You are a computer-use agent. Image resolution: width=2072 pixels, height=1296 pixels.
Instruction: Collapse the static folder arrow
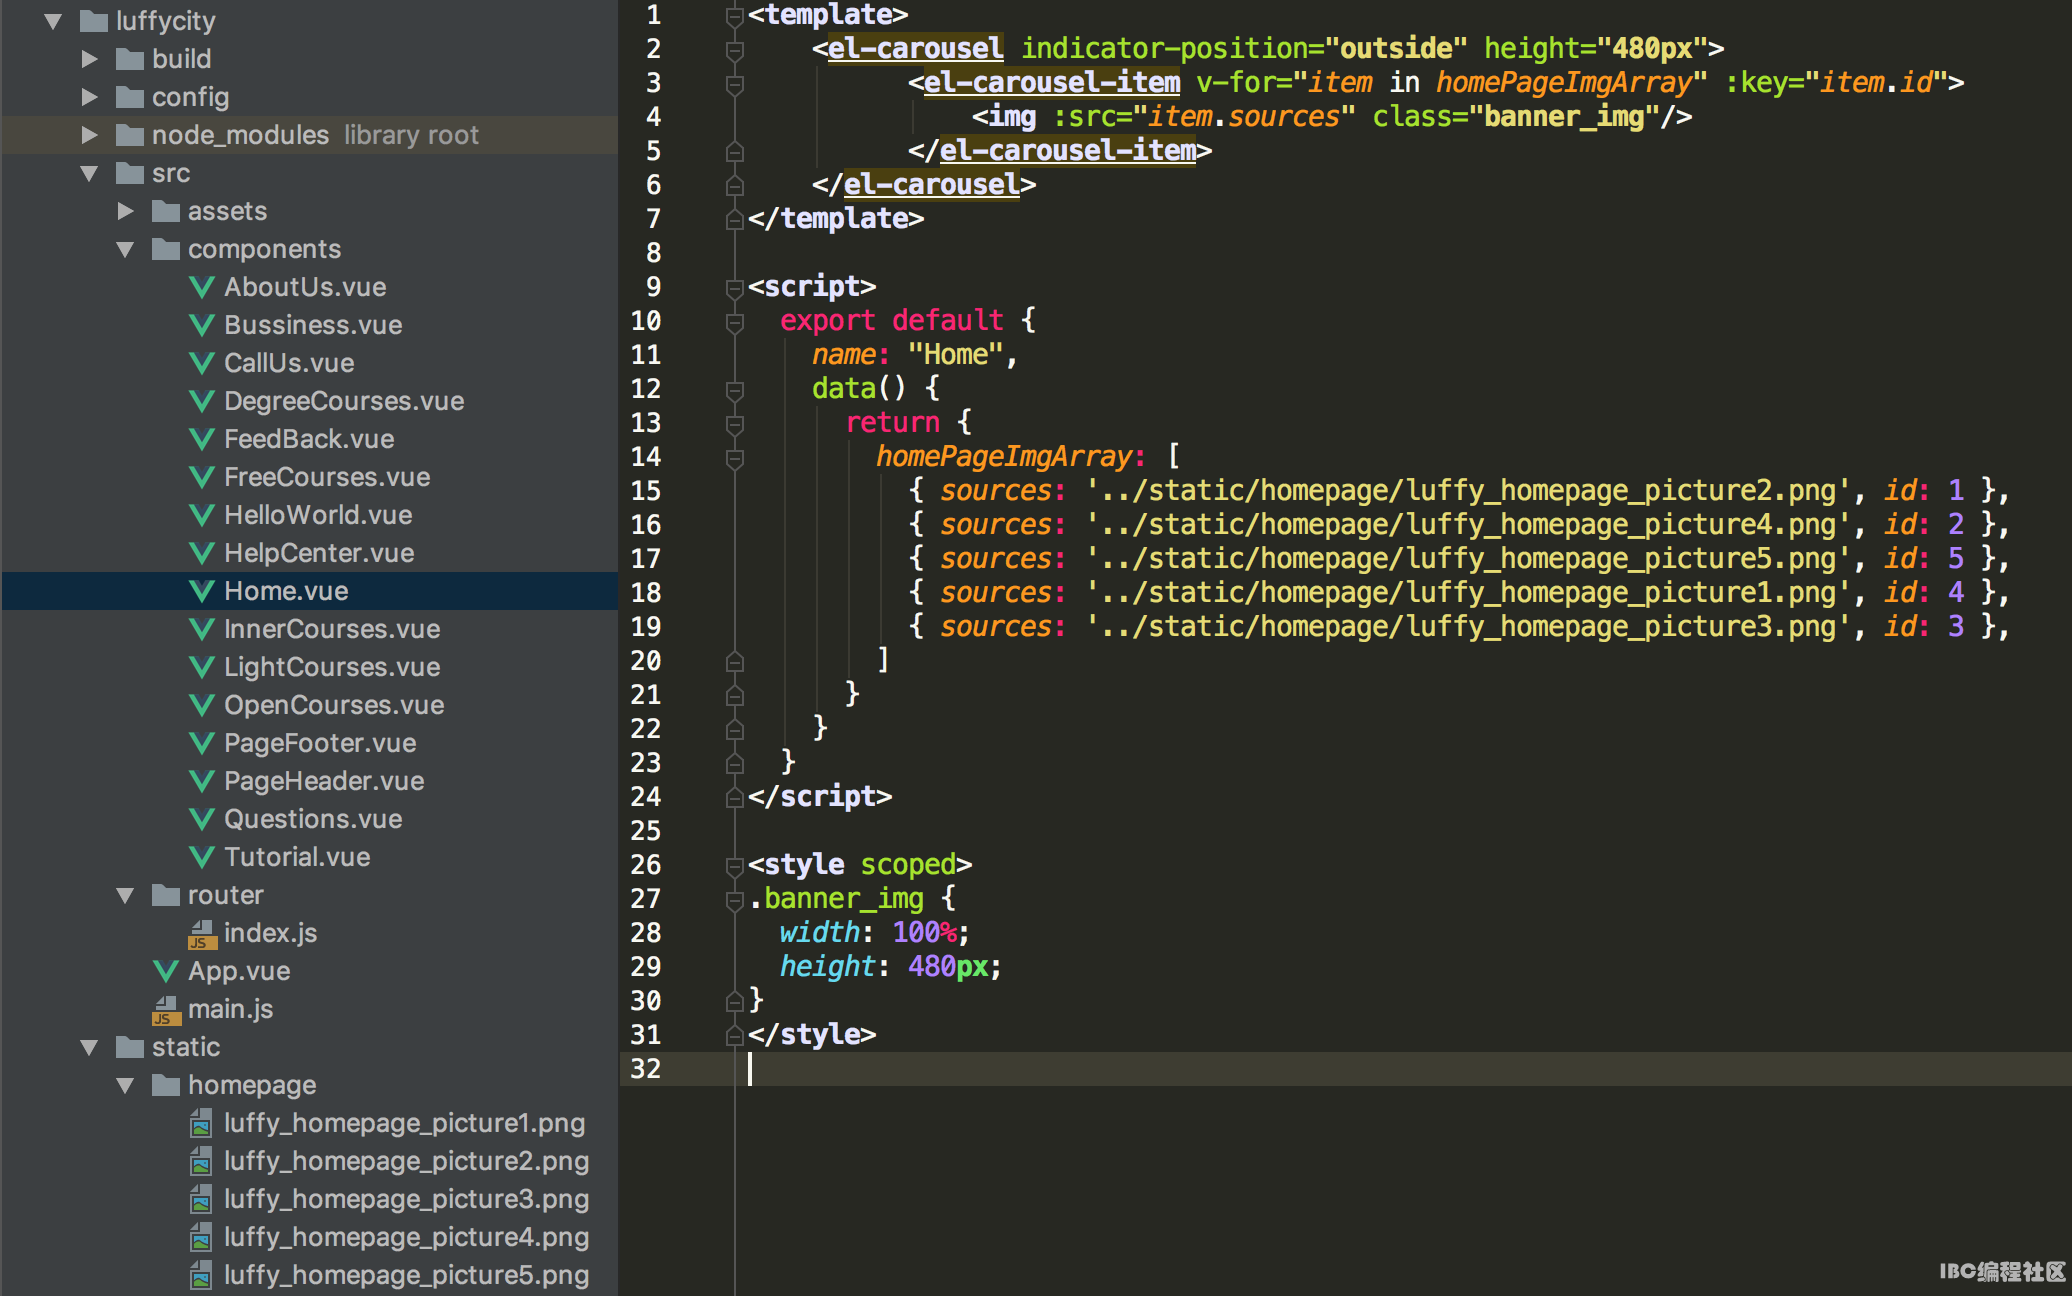tap(90, 1047)
